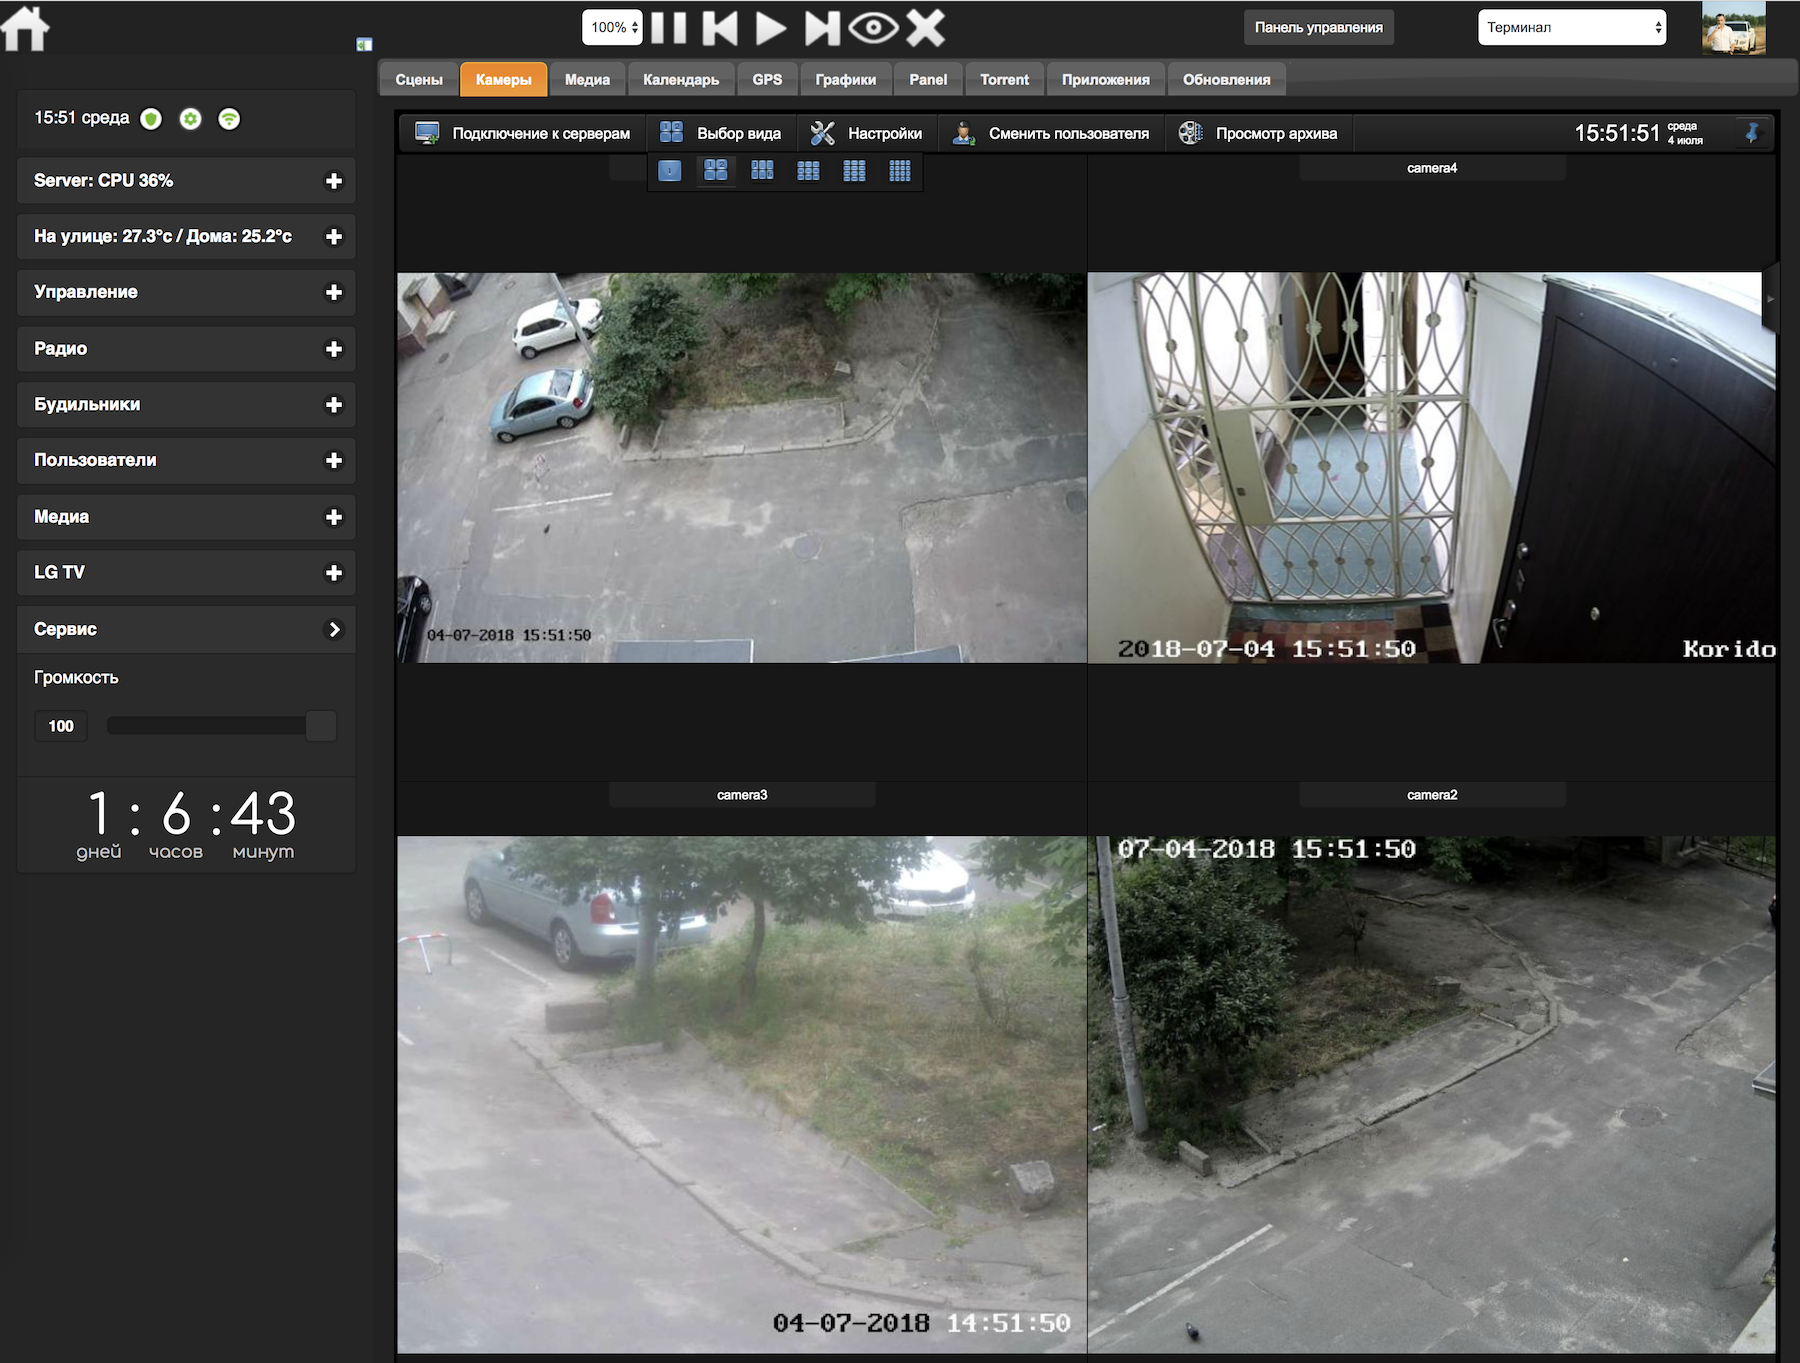1800x1363 pixels.
Task: Select the single camera view layout
Action: coord(670,171)
